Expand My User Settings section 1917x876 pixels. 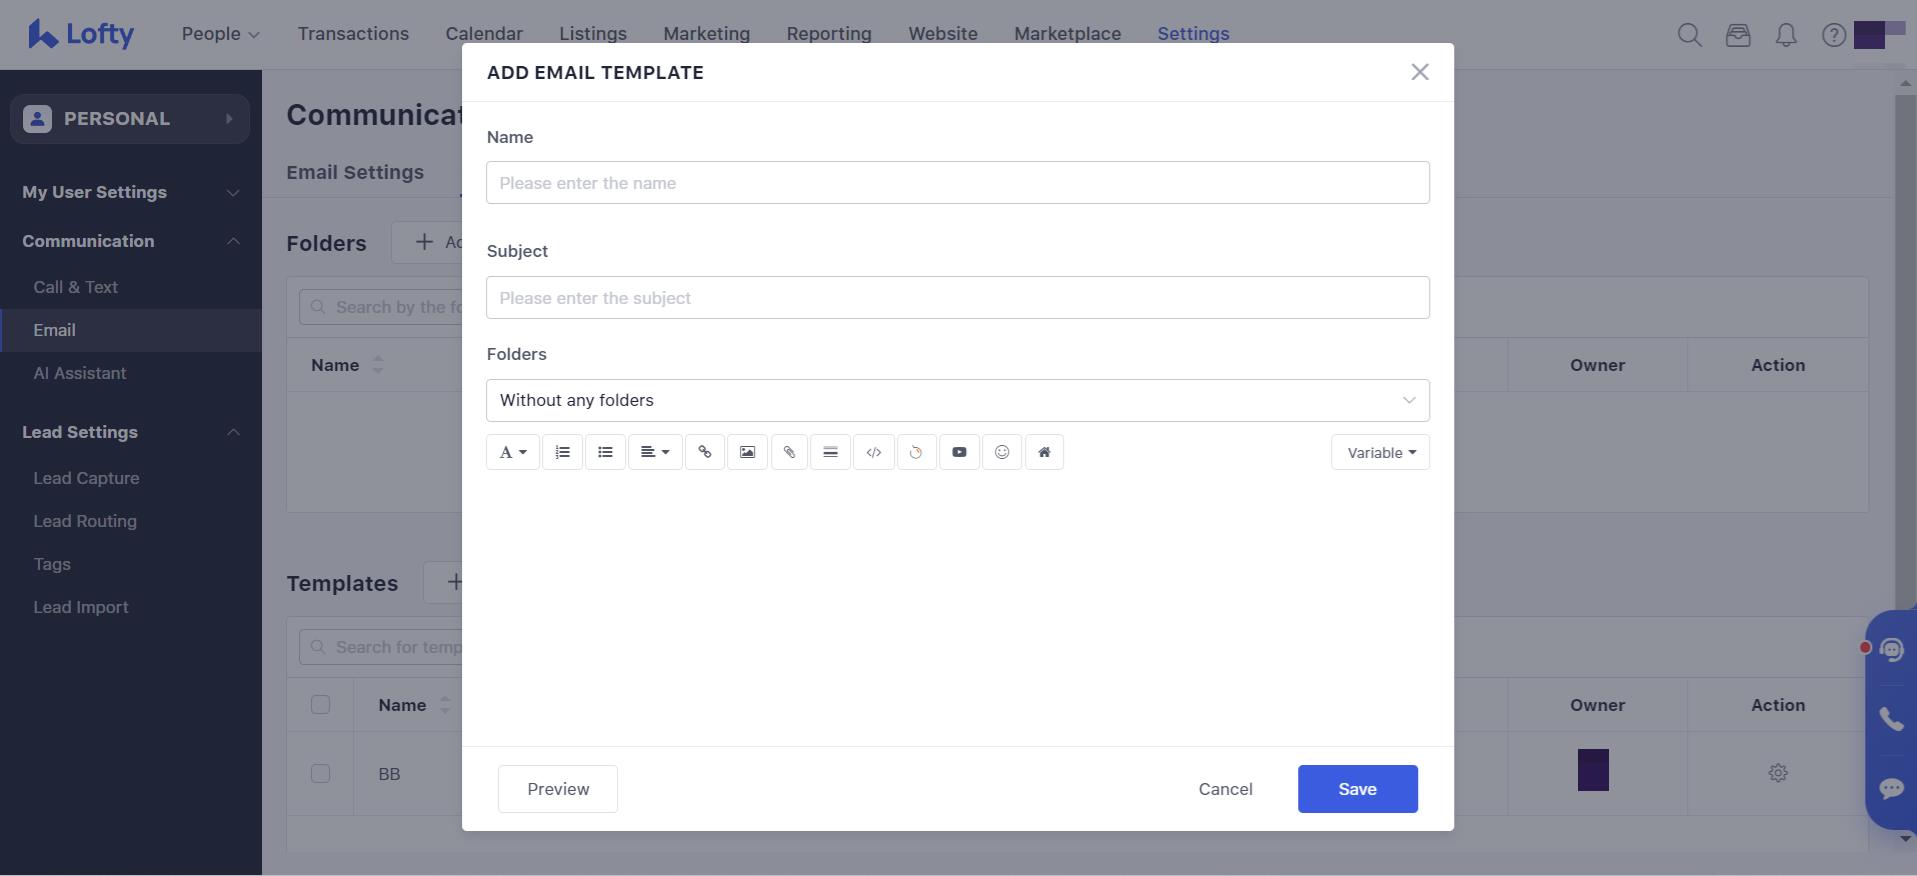coord(131,192)
